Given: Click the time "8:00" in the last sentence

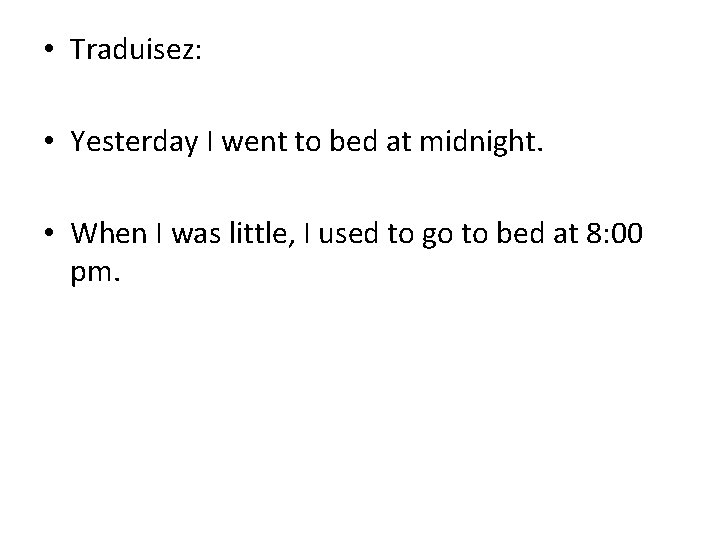Looking at the screenshot, I should pos(614,233).
